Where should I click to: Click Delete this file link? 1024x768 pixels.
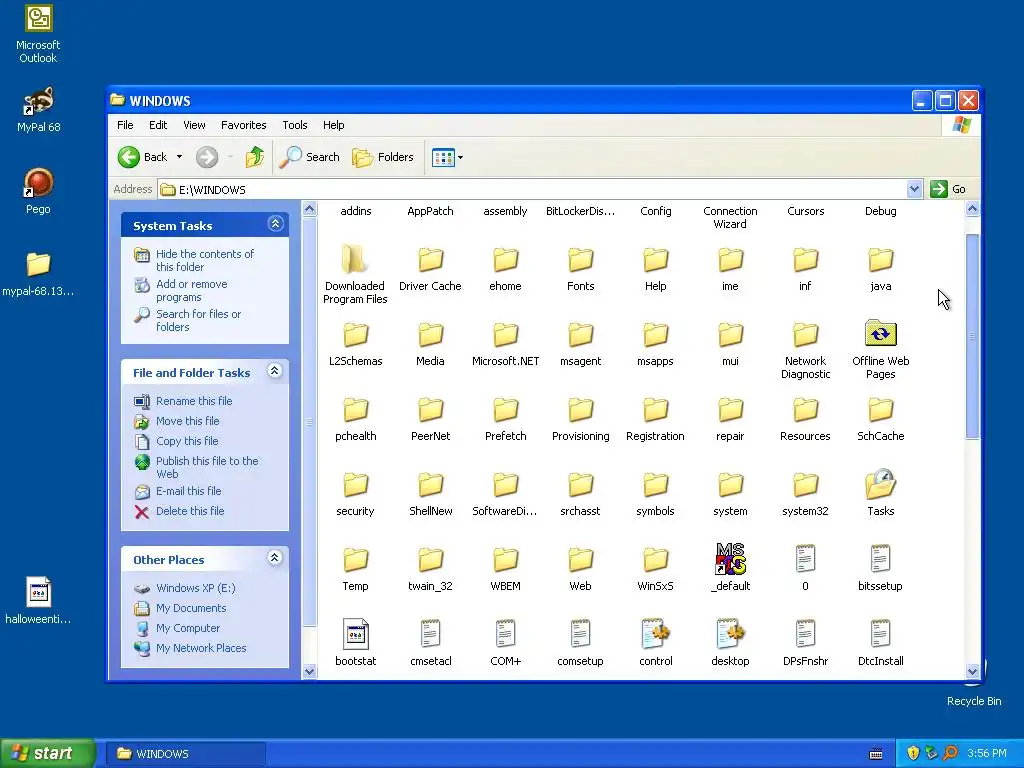[x=190, y=511]
